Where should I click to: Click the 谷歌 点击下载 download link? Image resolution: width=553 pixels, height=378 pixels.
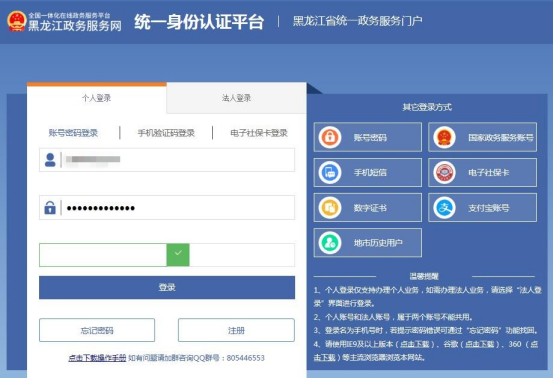pos(480,344)
